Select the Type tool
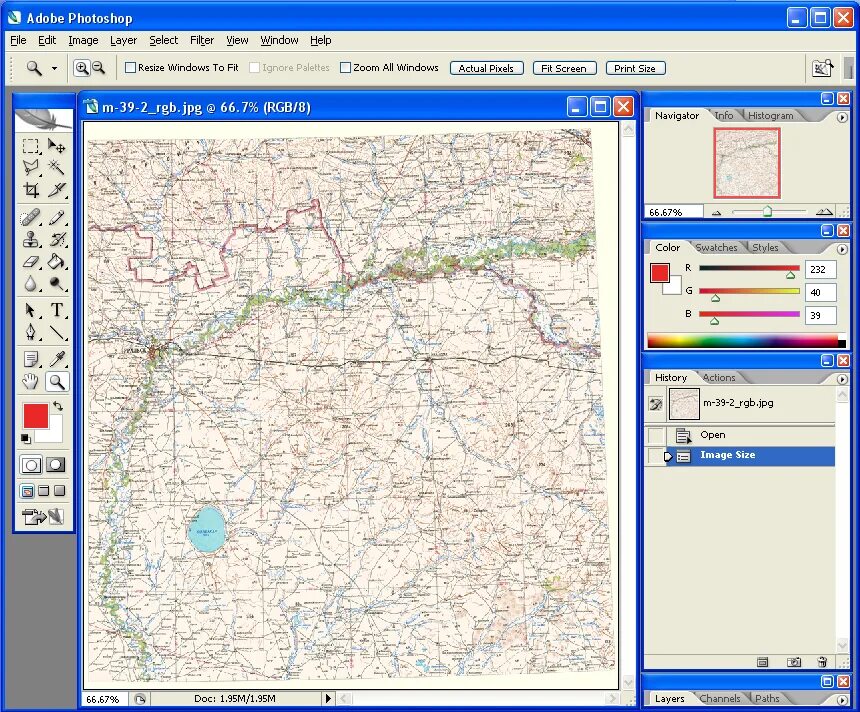860x712 pixels. (56, 310)
